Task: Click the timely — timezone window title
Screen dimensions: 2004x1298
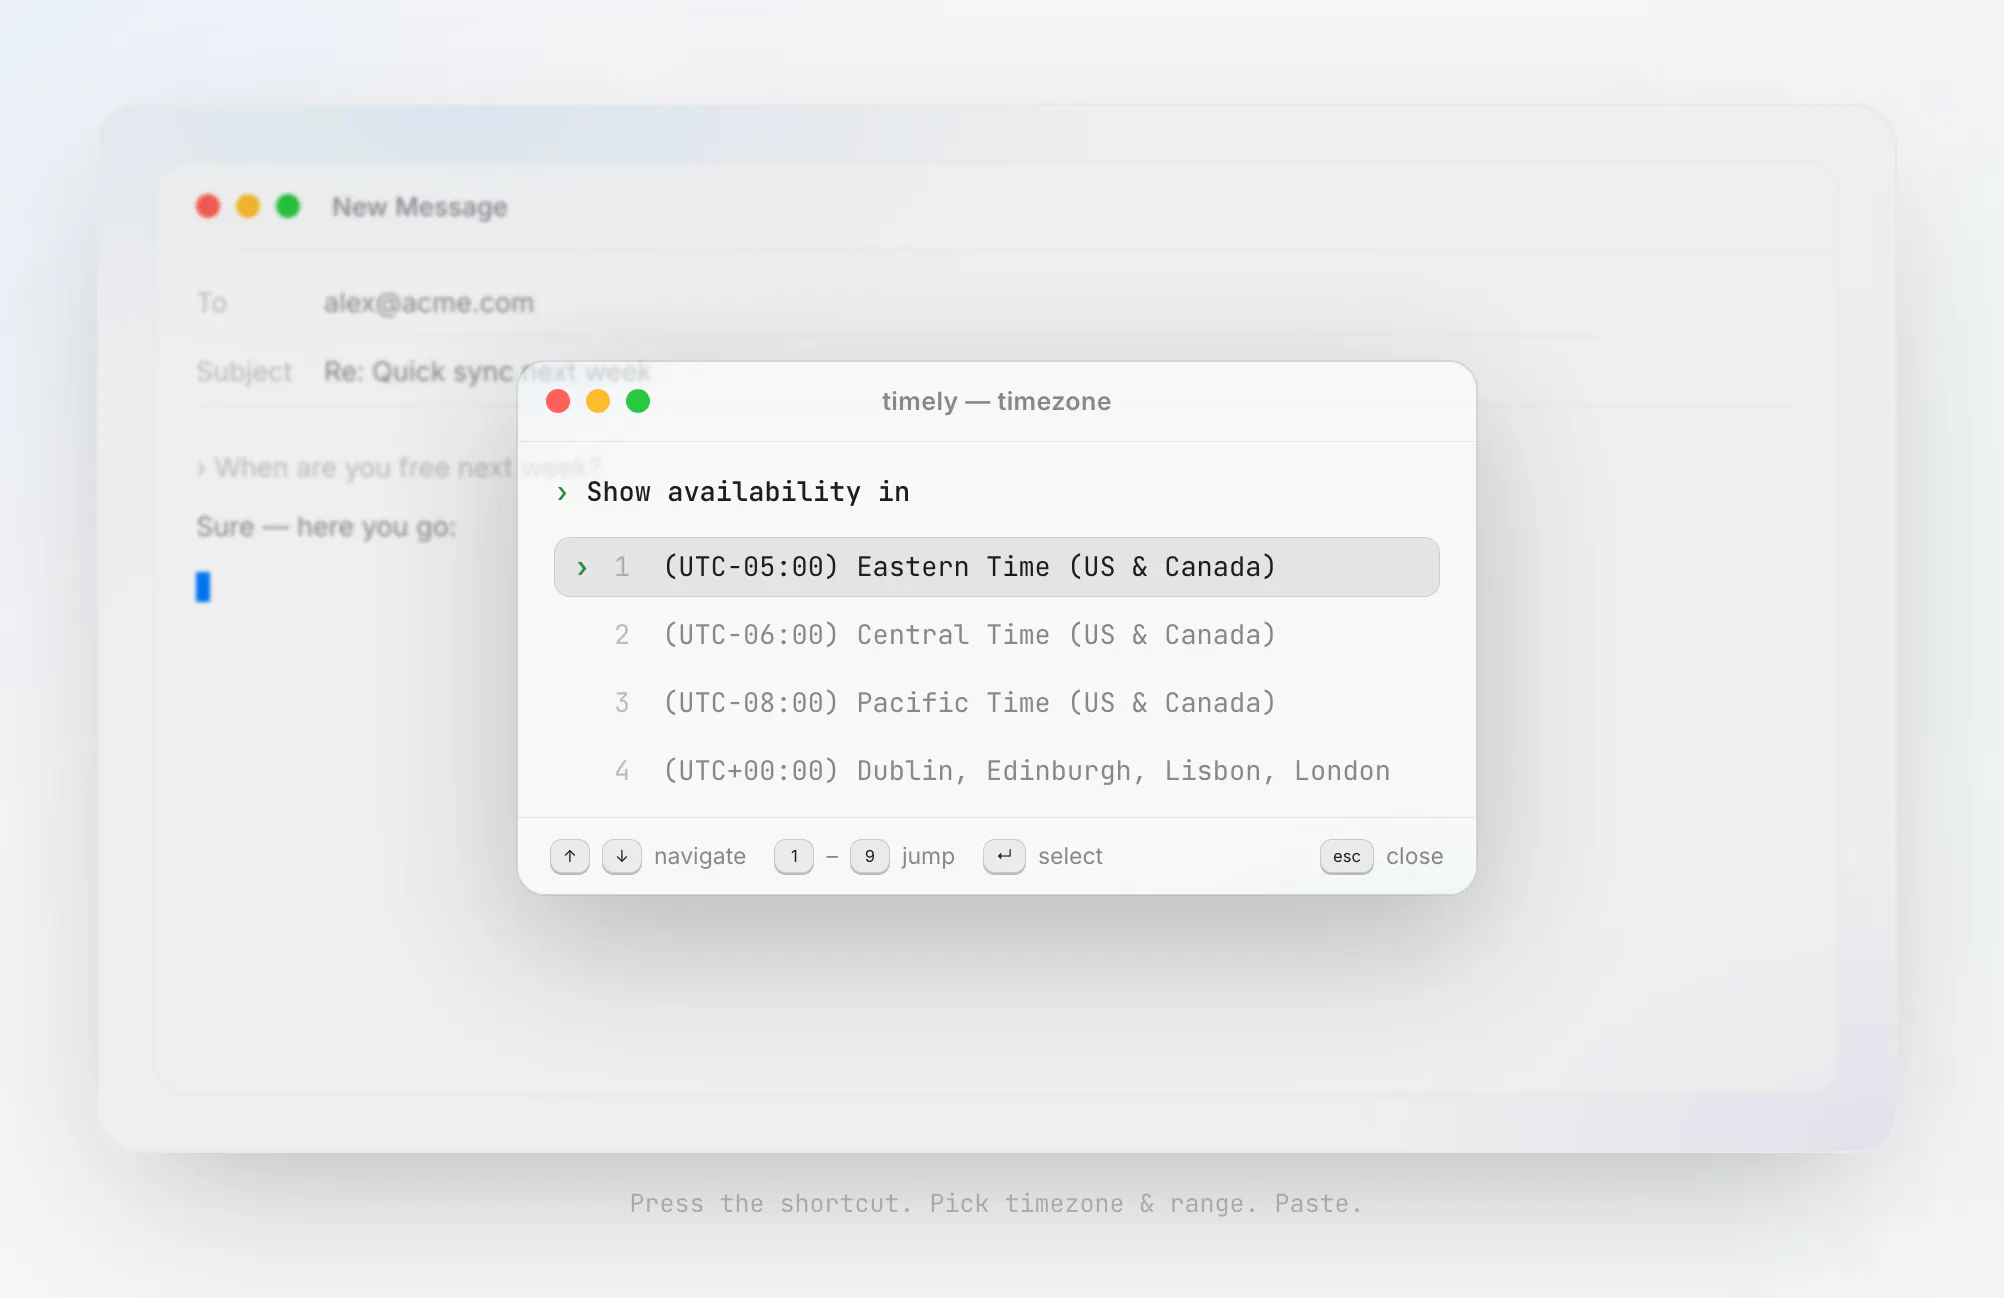Action: point(996,401)
